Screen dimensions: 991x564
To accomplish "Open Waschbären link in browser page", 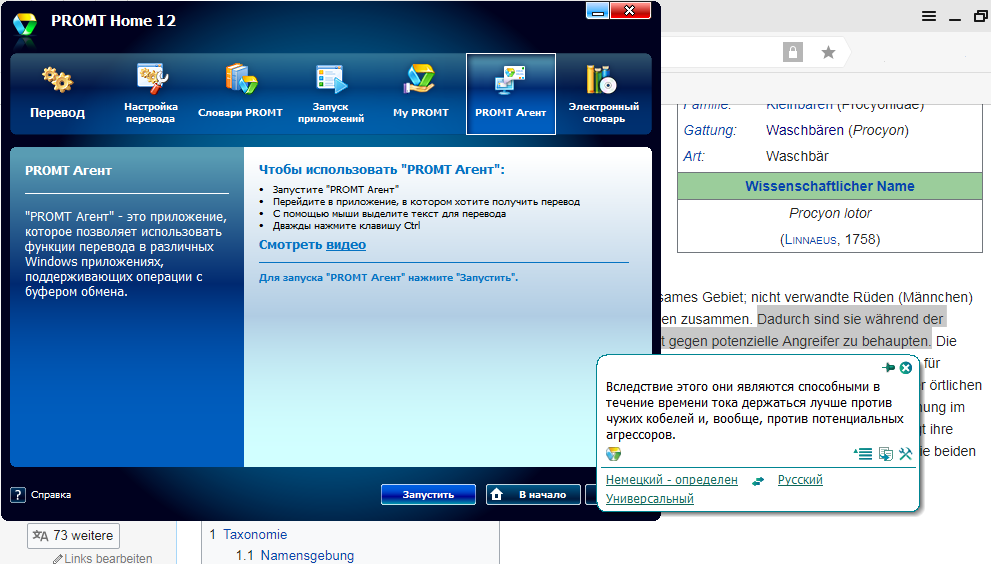I will click(x=805, y=130).
